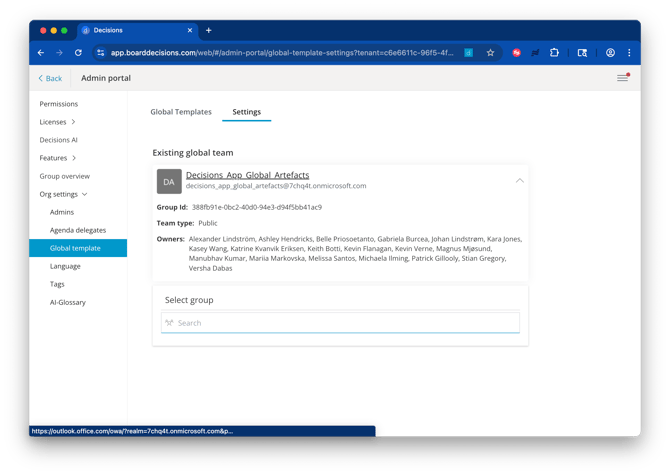Collapse the Decisions_App_Global_Artefacts team card

pos(520,181)
